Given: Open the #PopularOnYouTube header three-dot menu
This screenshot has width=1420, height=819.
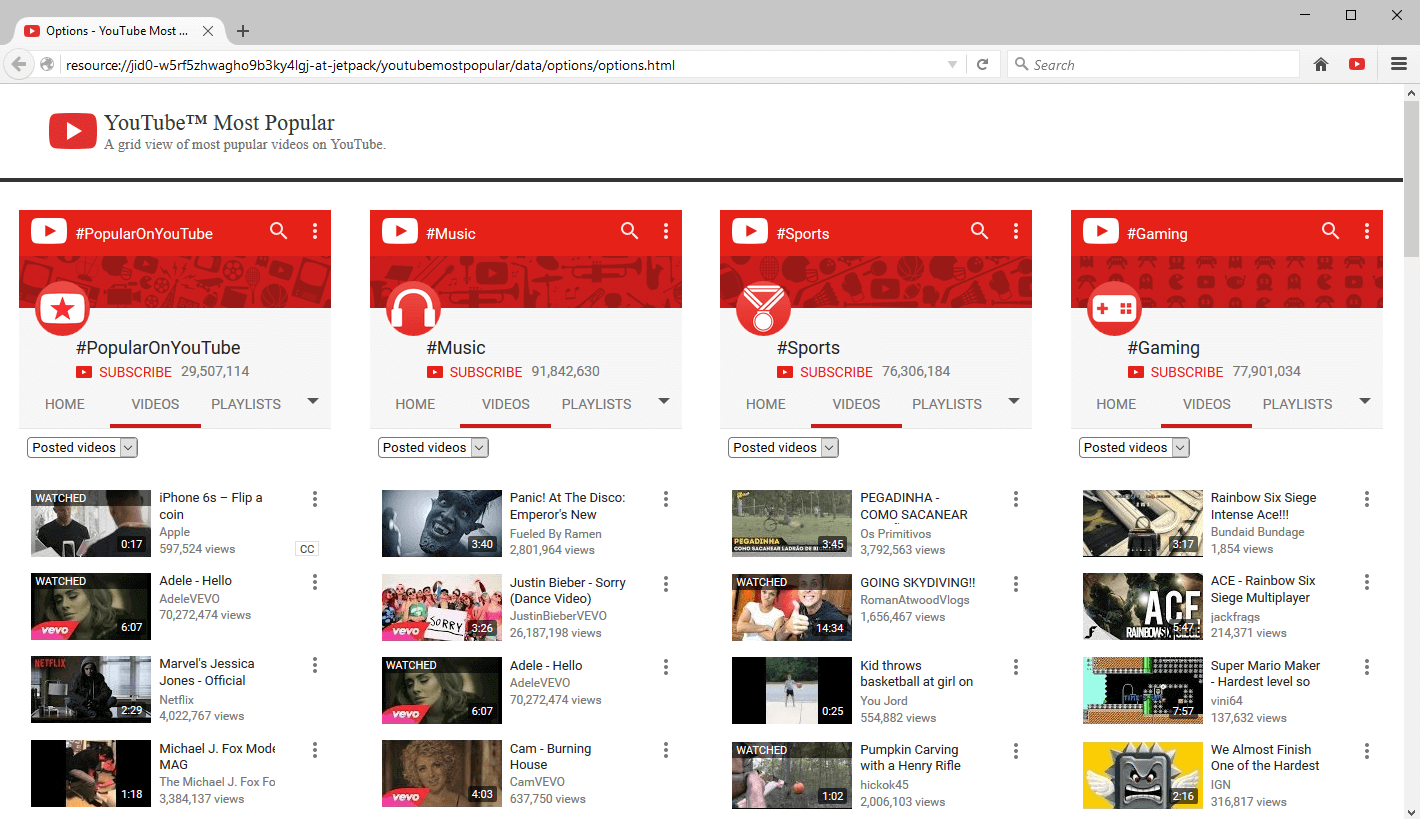Looking at the screenshot, I should coord(315,231).
